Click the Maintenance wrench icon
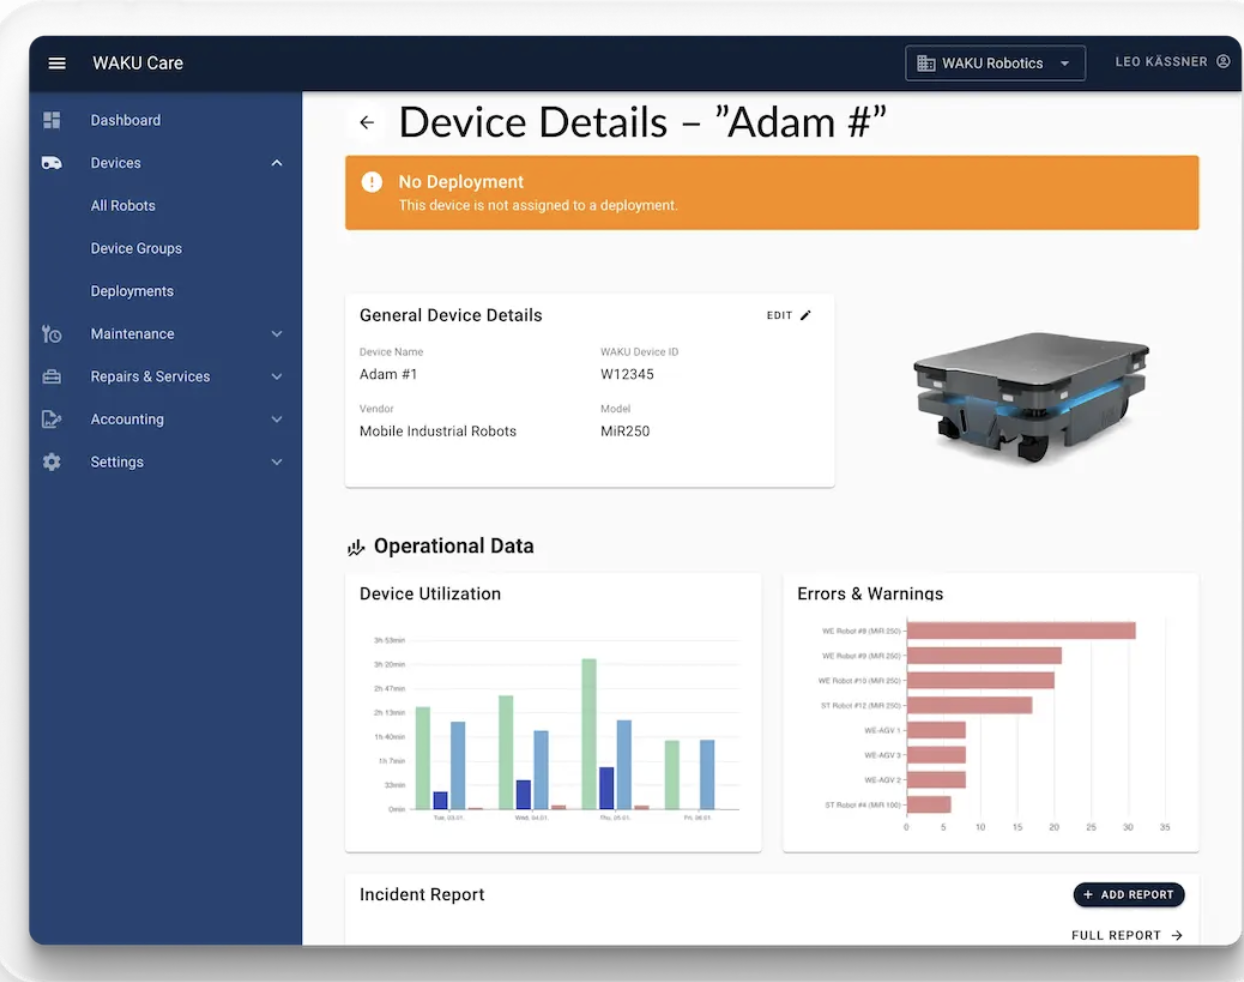The height and width of the screenshot is (982, 1244). 52,334
